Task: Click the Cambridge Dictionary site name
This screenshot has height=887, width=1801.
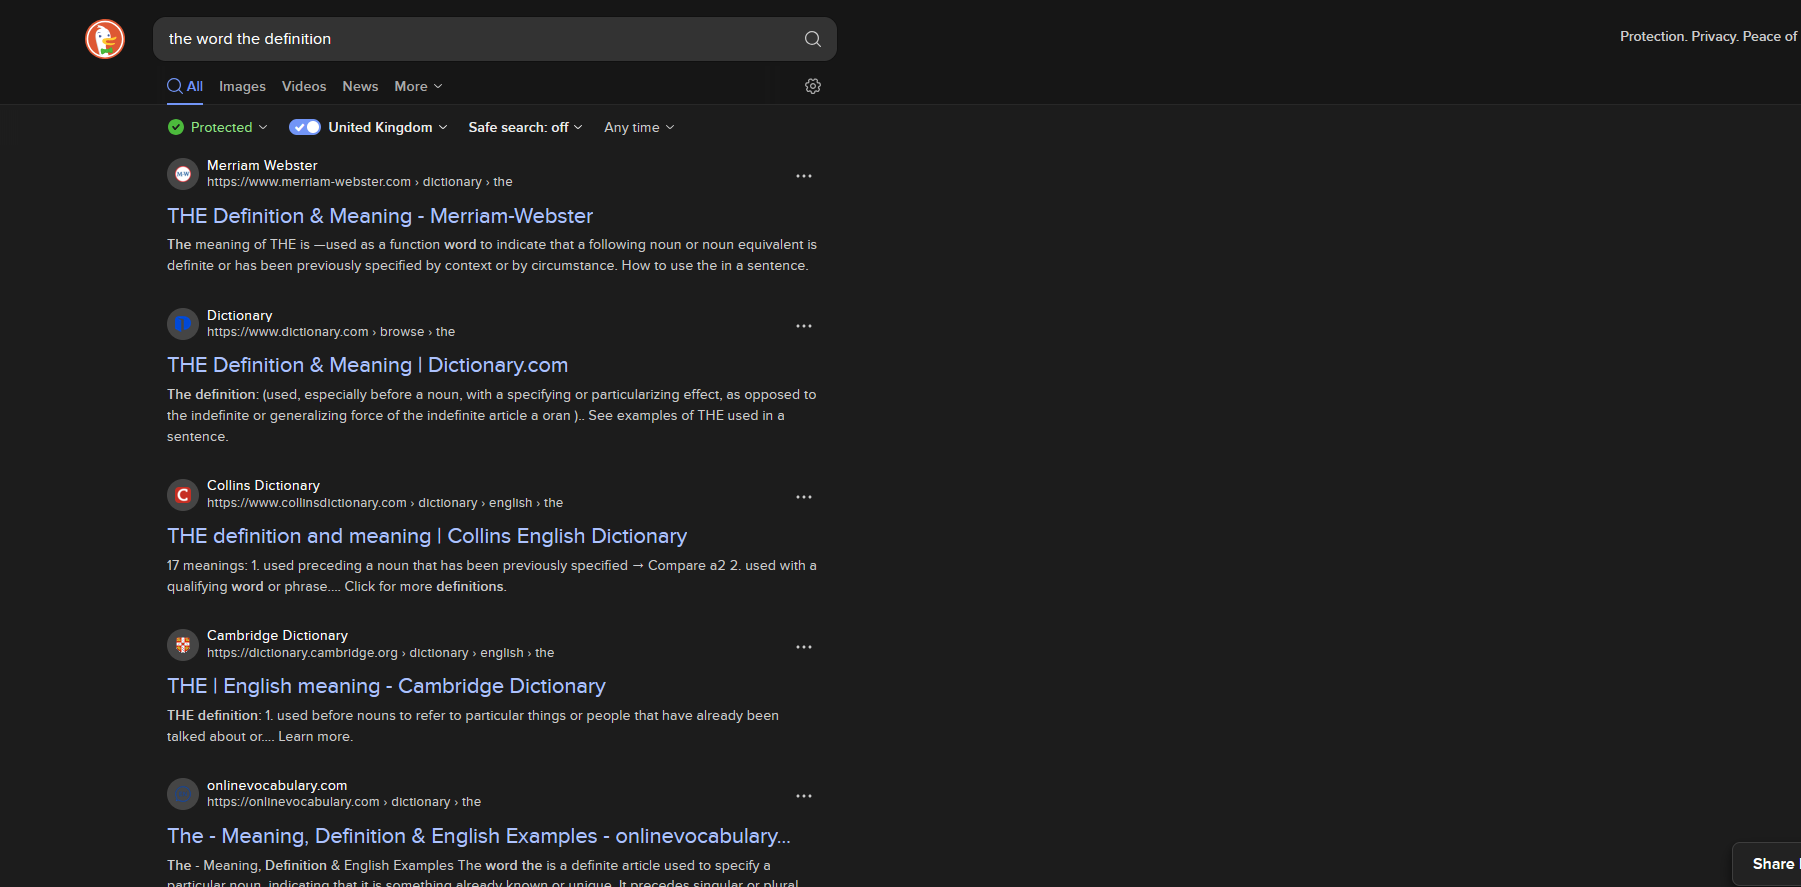Action: (x=277, y=635)
